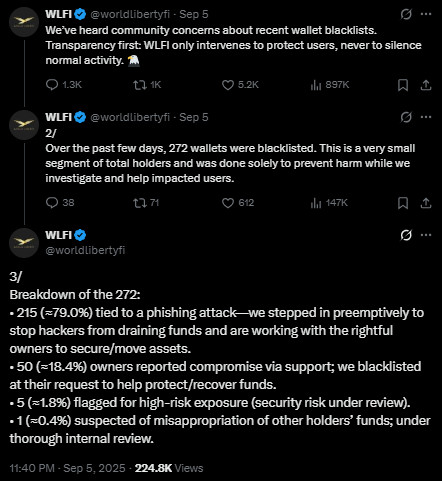The image size is (442, 481).
Task: Open Grok icon on the 3/ tweet
Action: click(x=406, y=235)
